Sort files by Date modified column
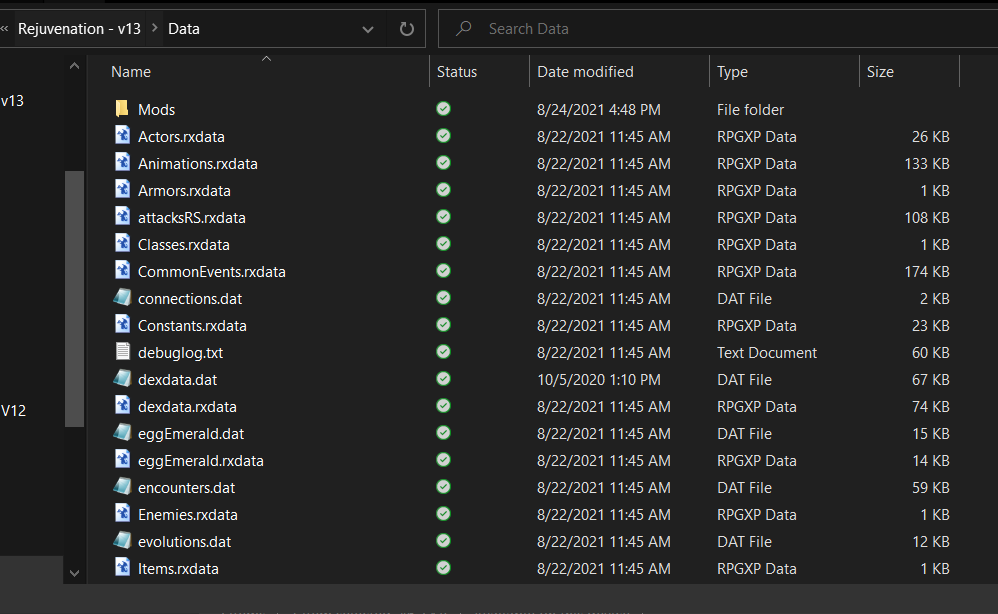 click(x=585, y=72)
